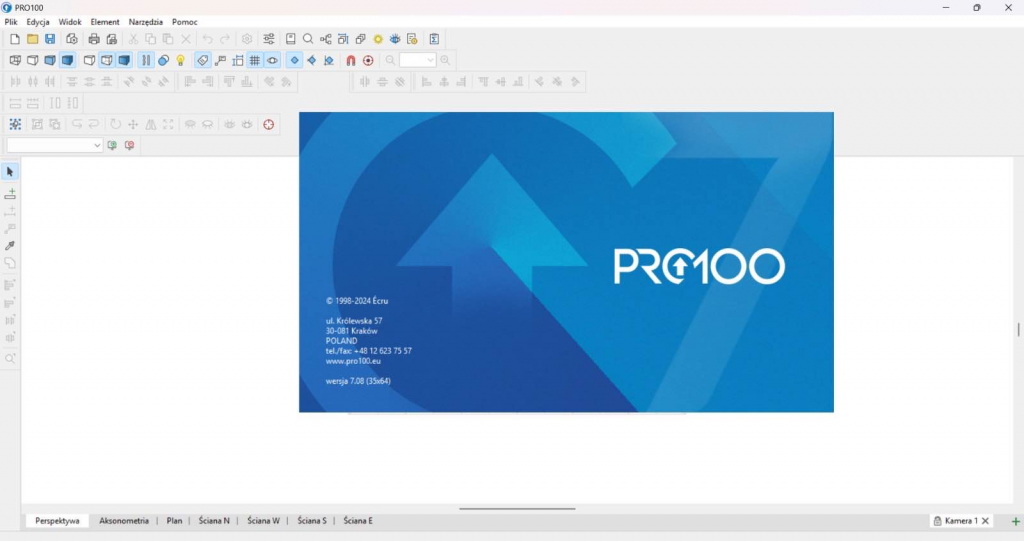Open the empty combo box below toolbars
1024x541 pixels.
(97, 145)
